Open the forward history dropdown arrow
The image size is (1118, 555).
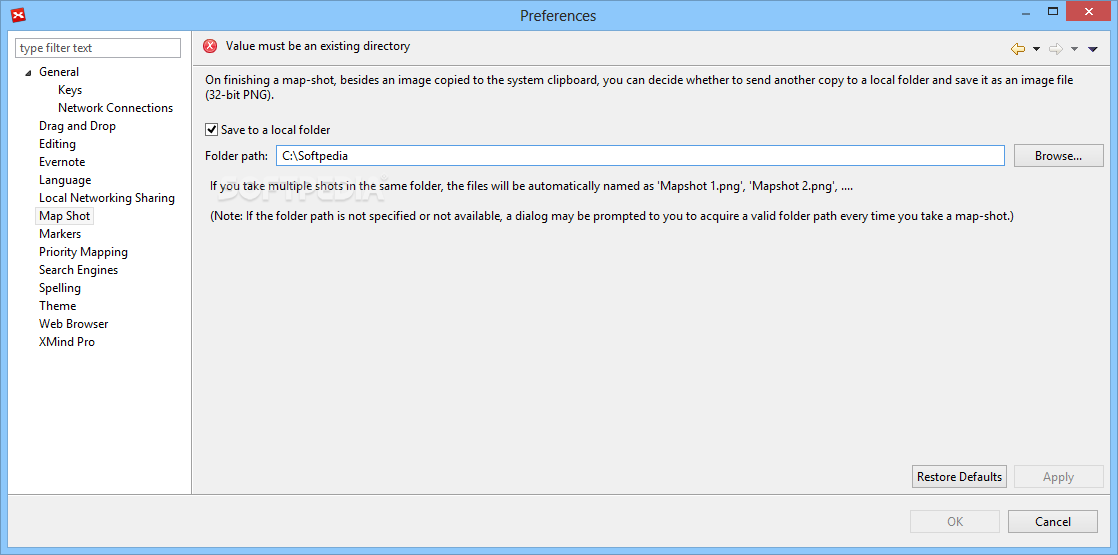pos(1074,49)
